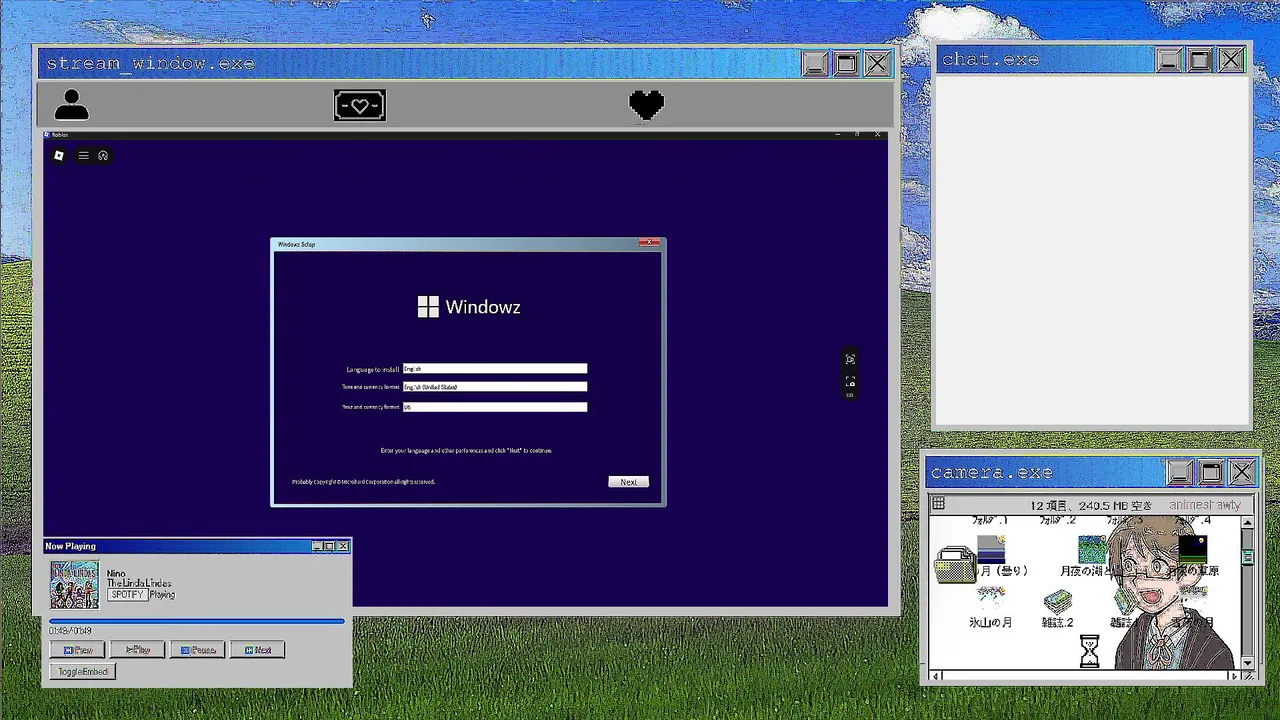The image size is (1280, 720).
Task: Maximize the chat.exe window
Action: [x=1200, y=60]
